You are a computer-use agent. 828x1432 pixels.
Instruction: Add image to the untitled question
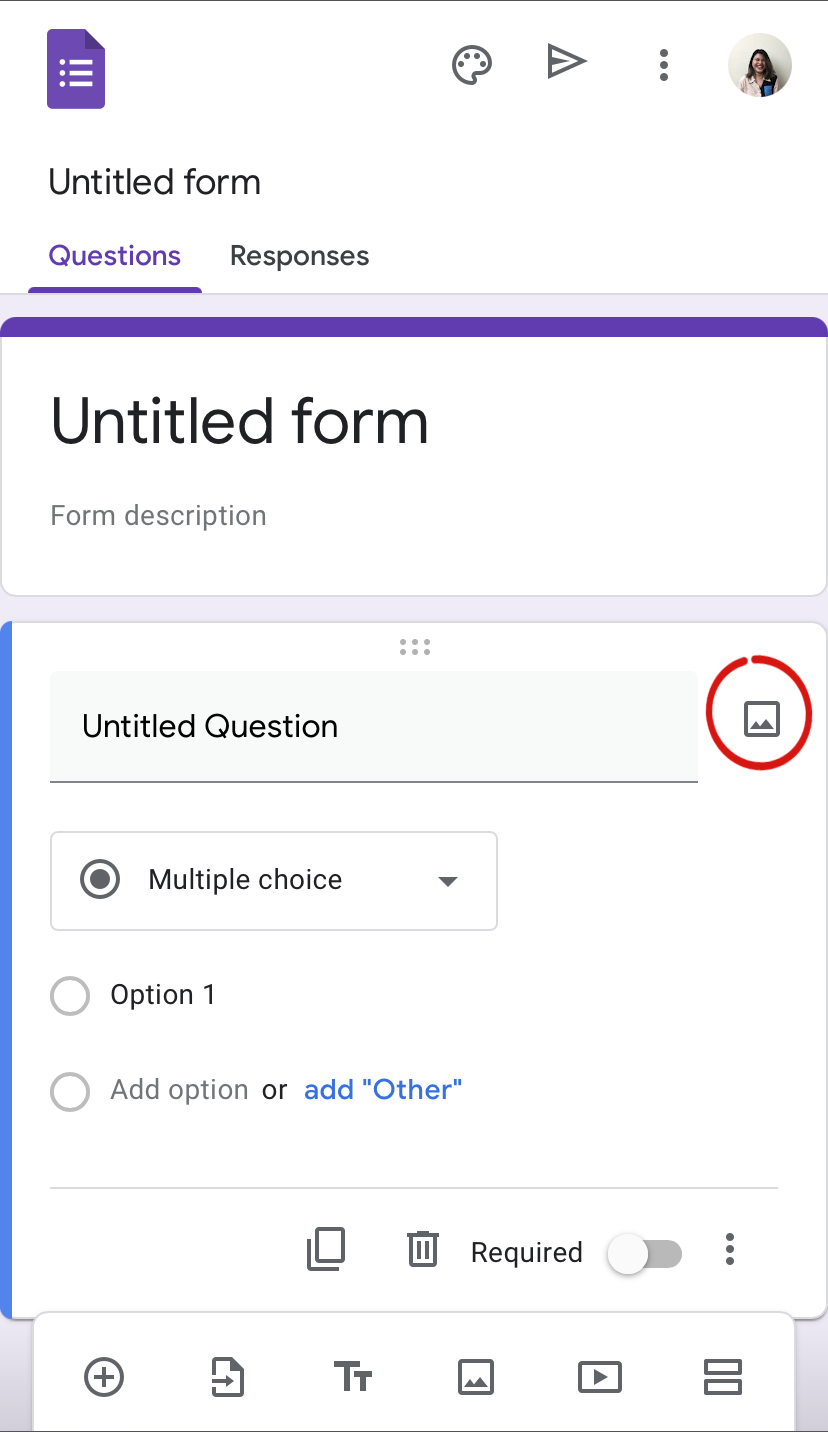pyautogui.click(x=761, y=718)
